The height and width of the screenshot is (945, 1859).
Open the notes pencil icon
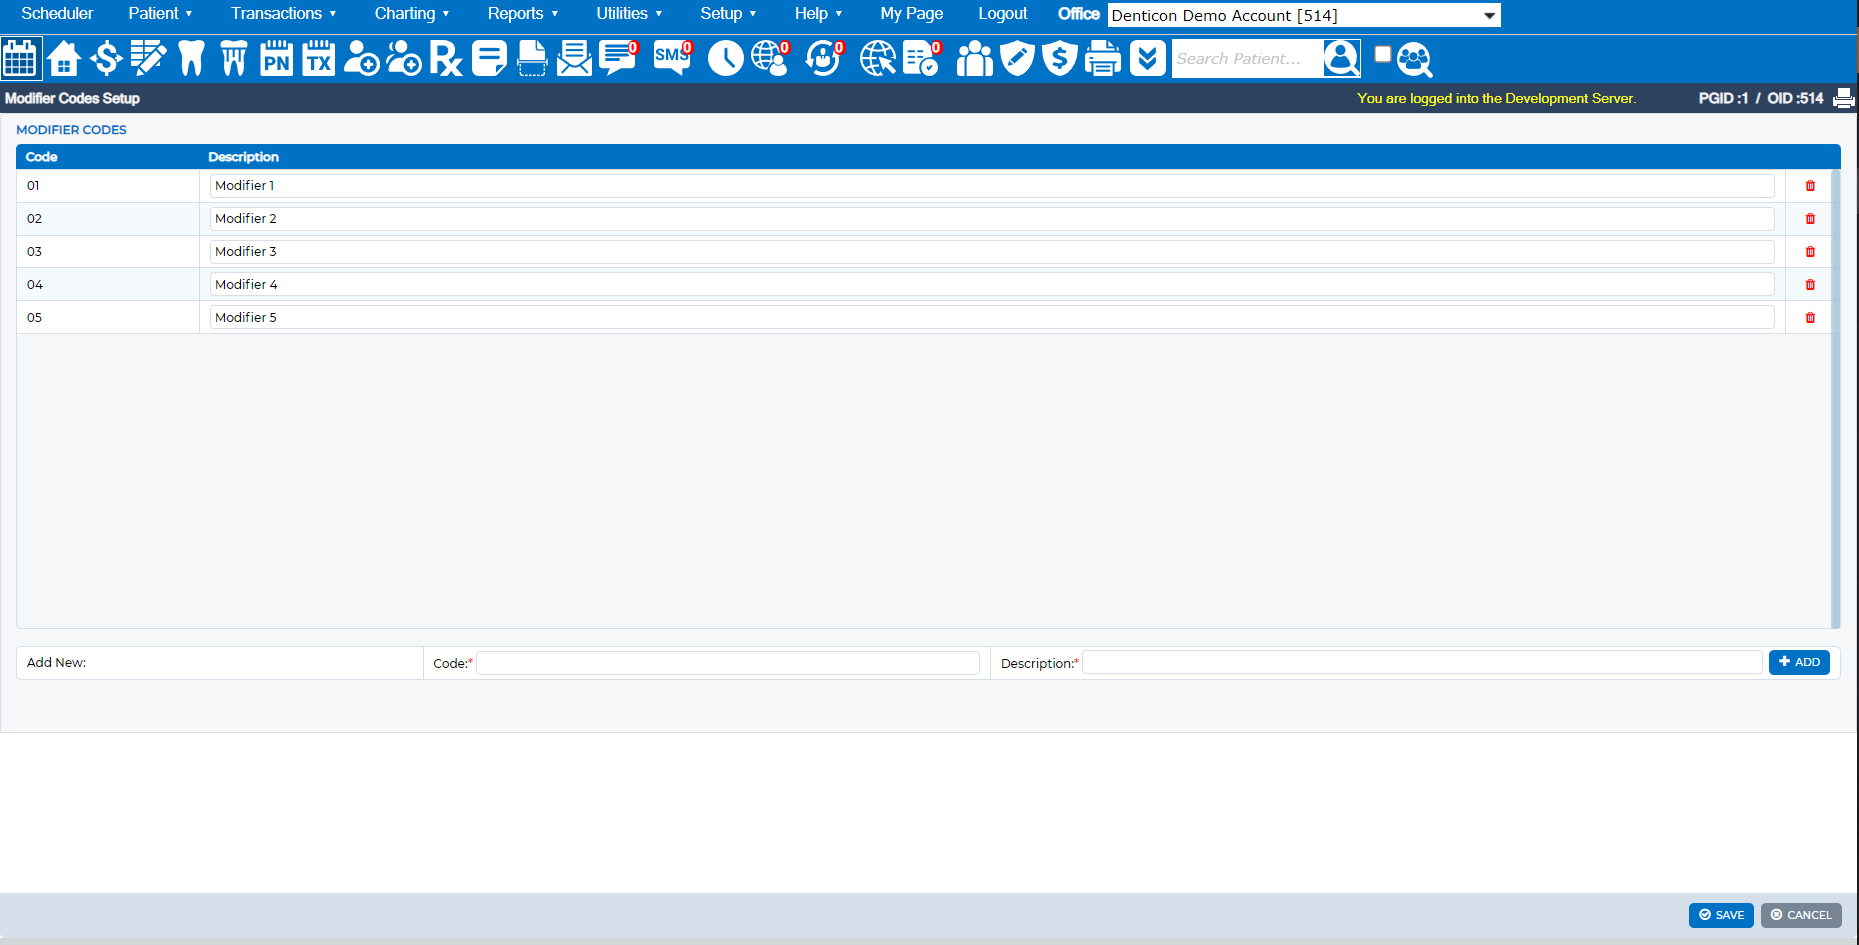(148, 58)
